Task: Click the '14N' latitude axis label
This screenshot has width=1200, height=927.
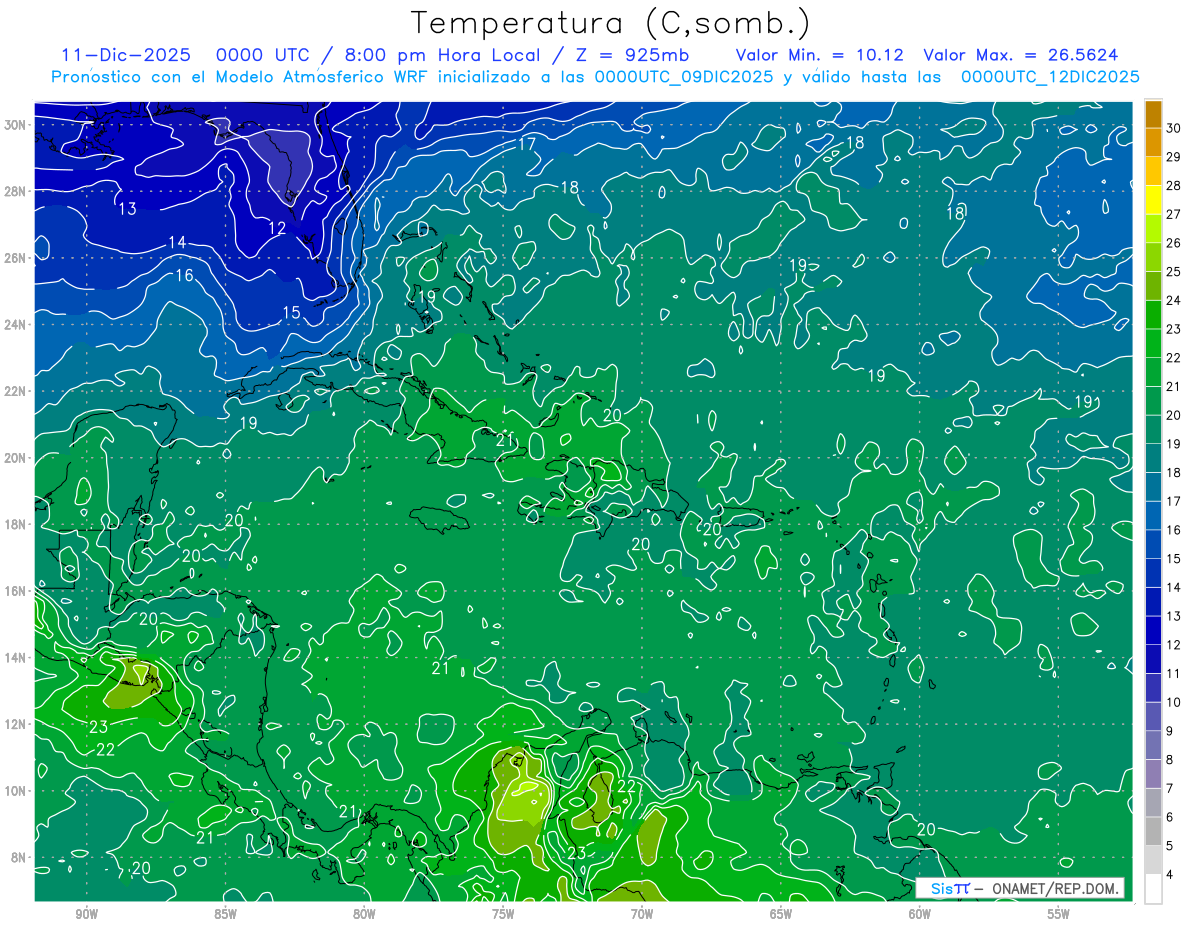Action: (x=15, y=658)
